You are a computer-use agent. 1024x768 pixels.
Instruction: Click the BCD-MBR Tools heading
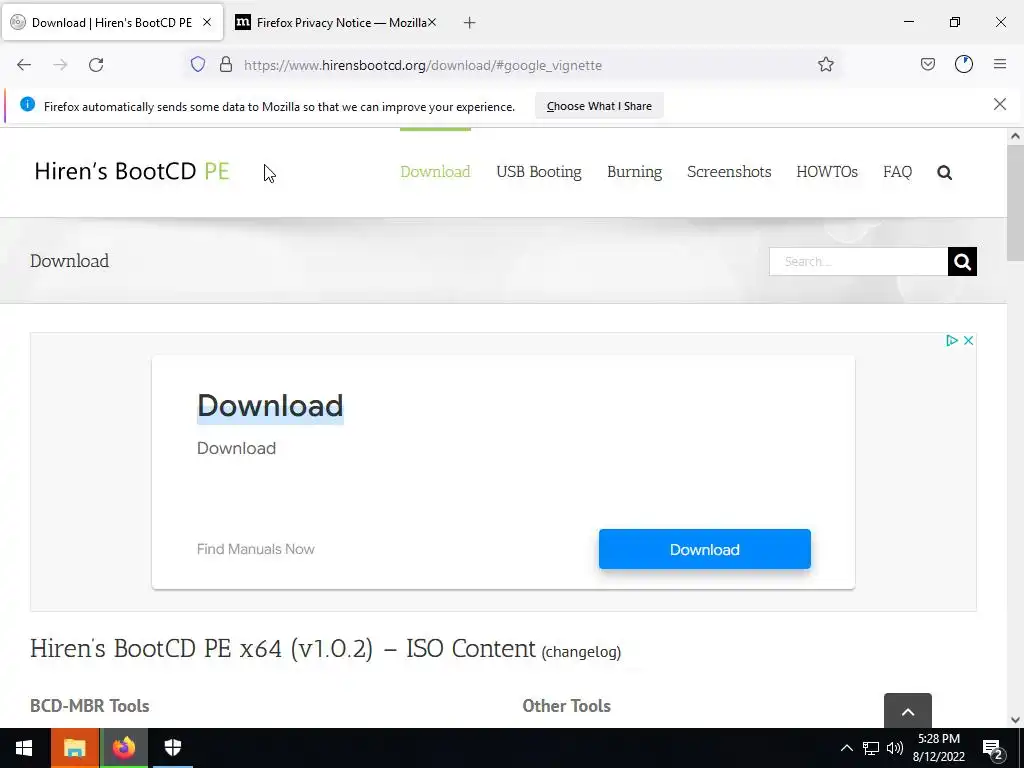[x=89, y=706]
